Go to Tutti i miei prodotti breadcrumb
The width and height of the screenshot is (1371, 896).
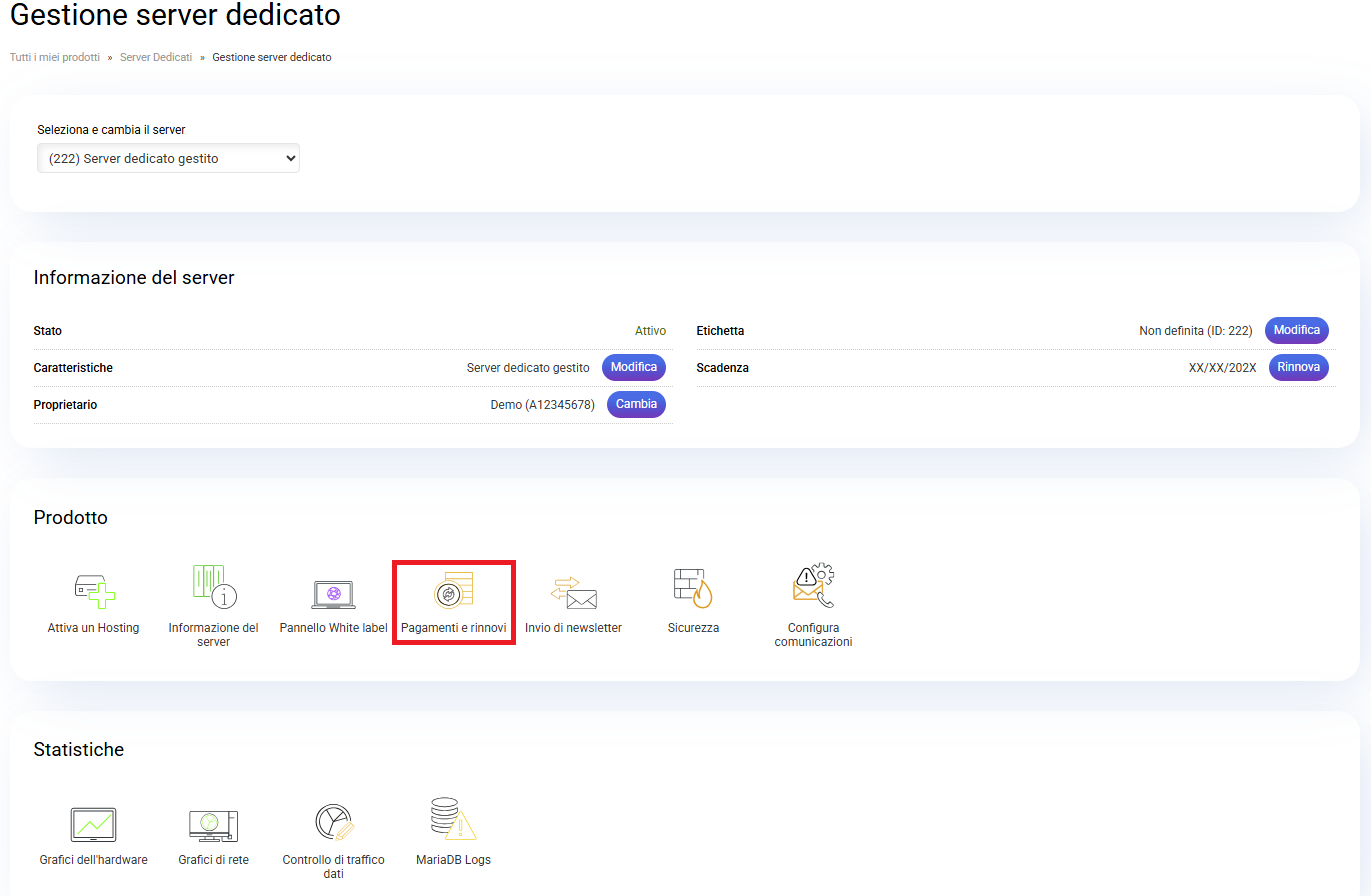pyautogui.click(x=55, y=58)
